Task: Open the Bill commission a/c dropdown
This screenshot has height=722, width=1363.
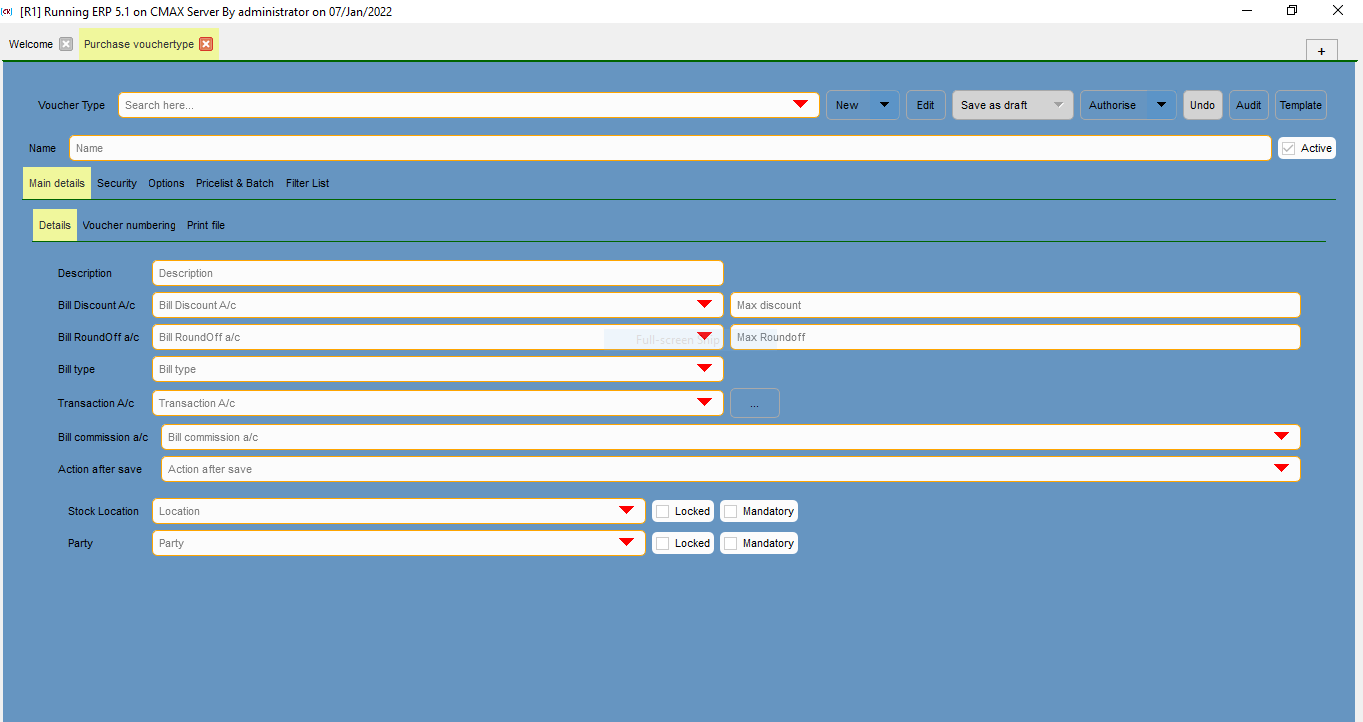Action: click(1281, 437)
